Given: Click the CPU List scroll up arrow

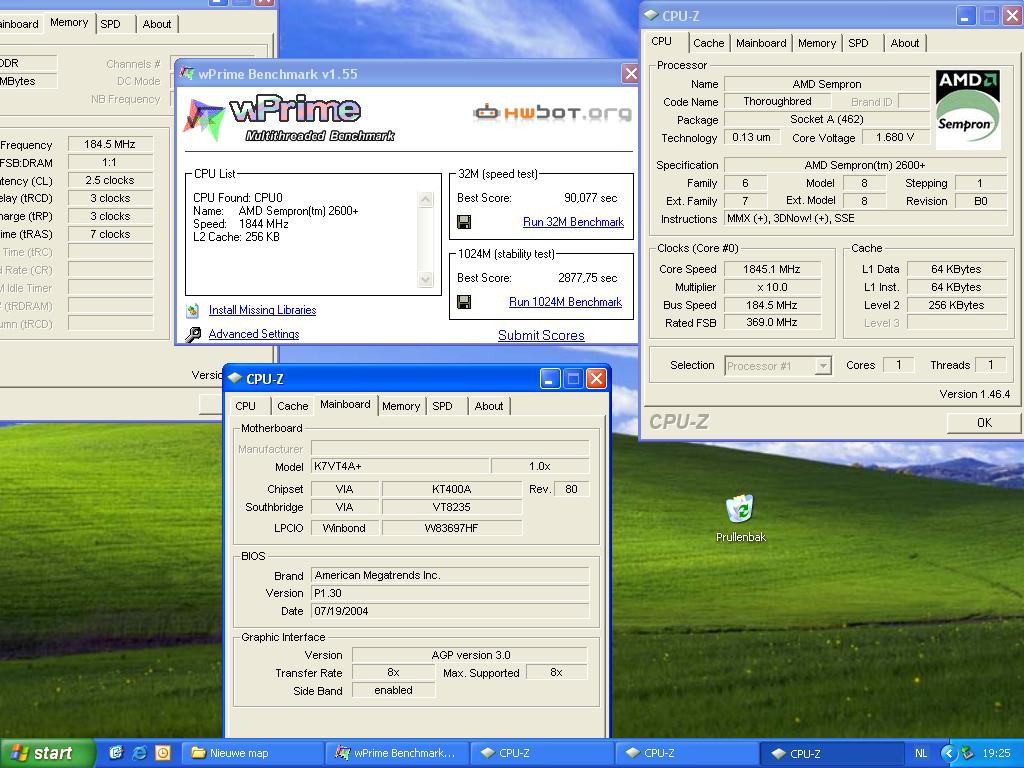Looking at the screenshot, I should tap(426, 199).
